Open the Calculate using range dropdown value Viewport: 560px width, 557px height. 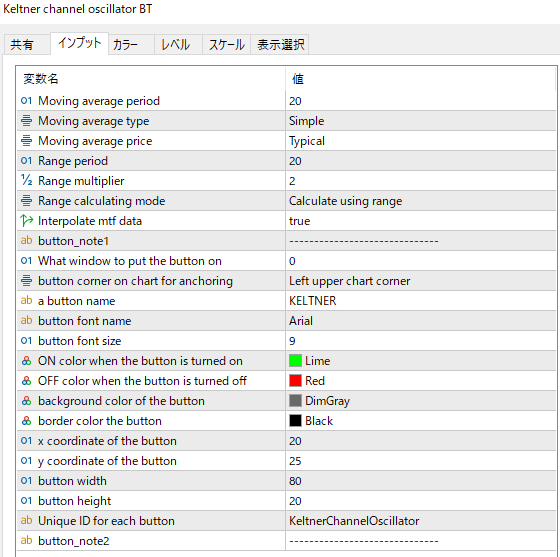420,201
